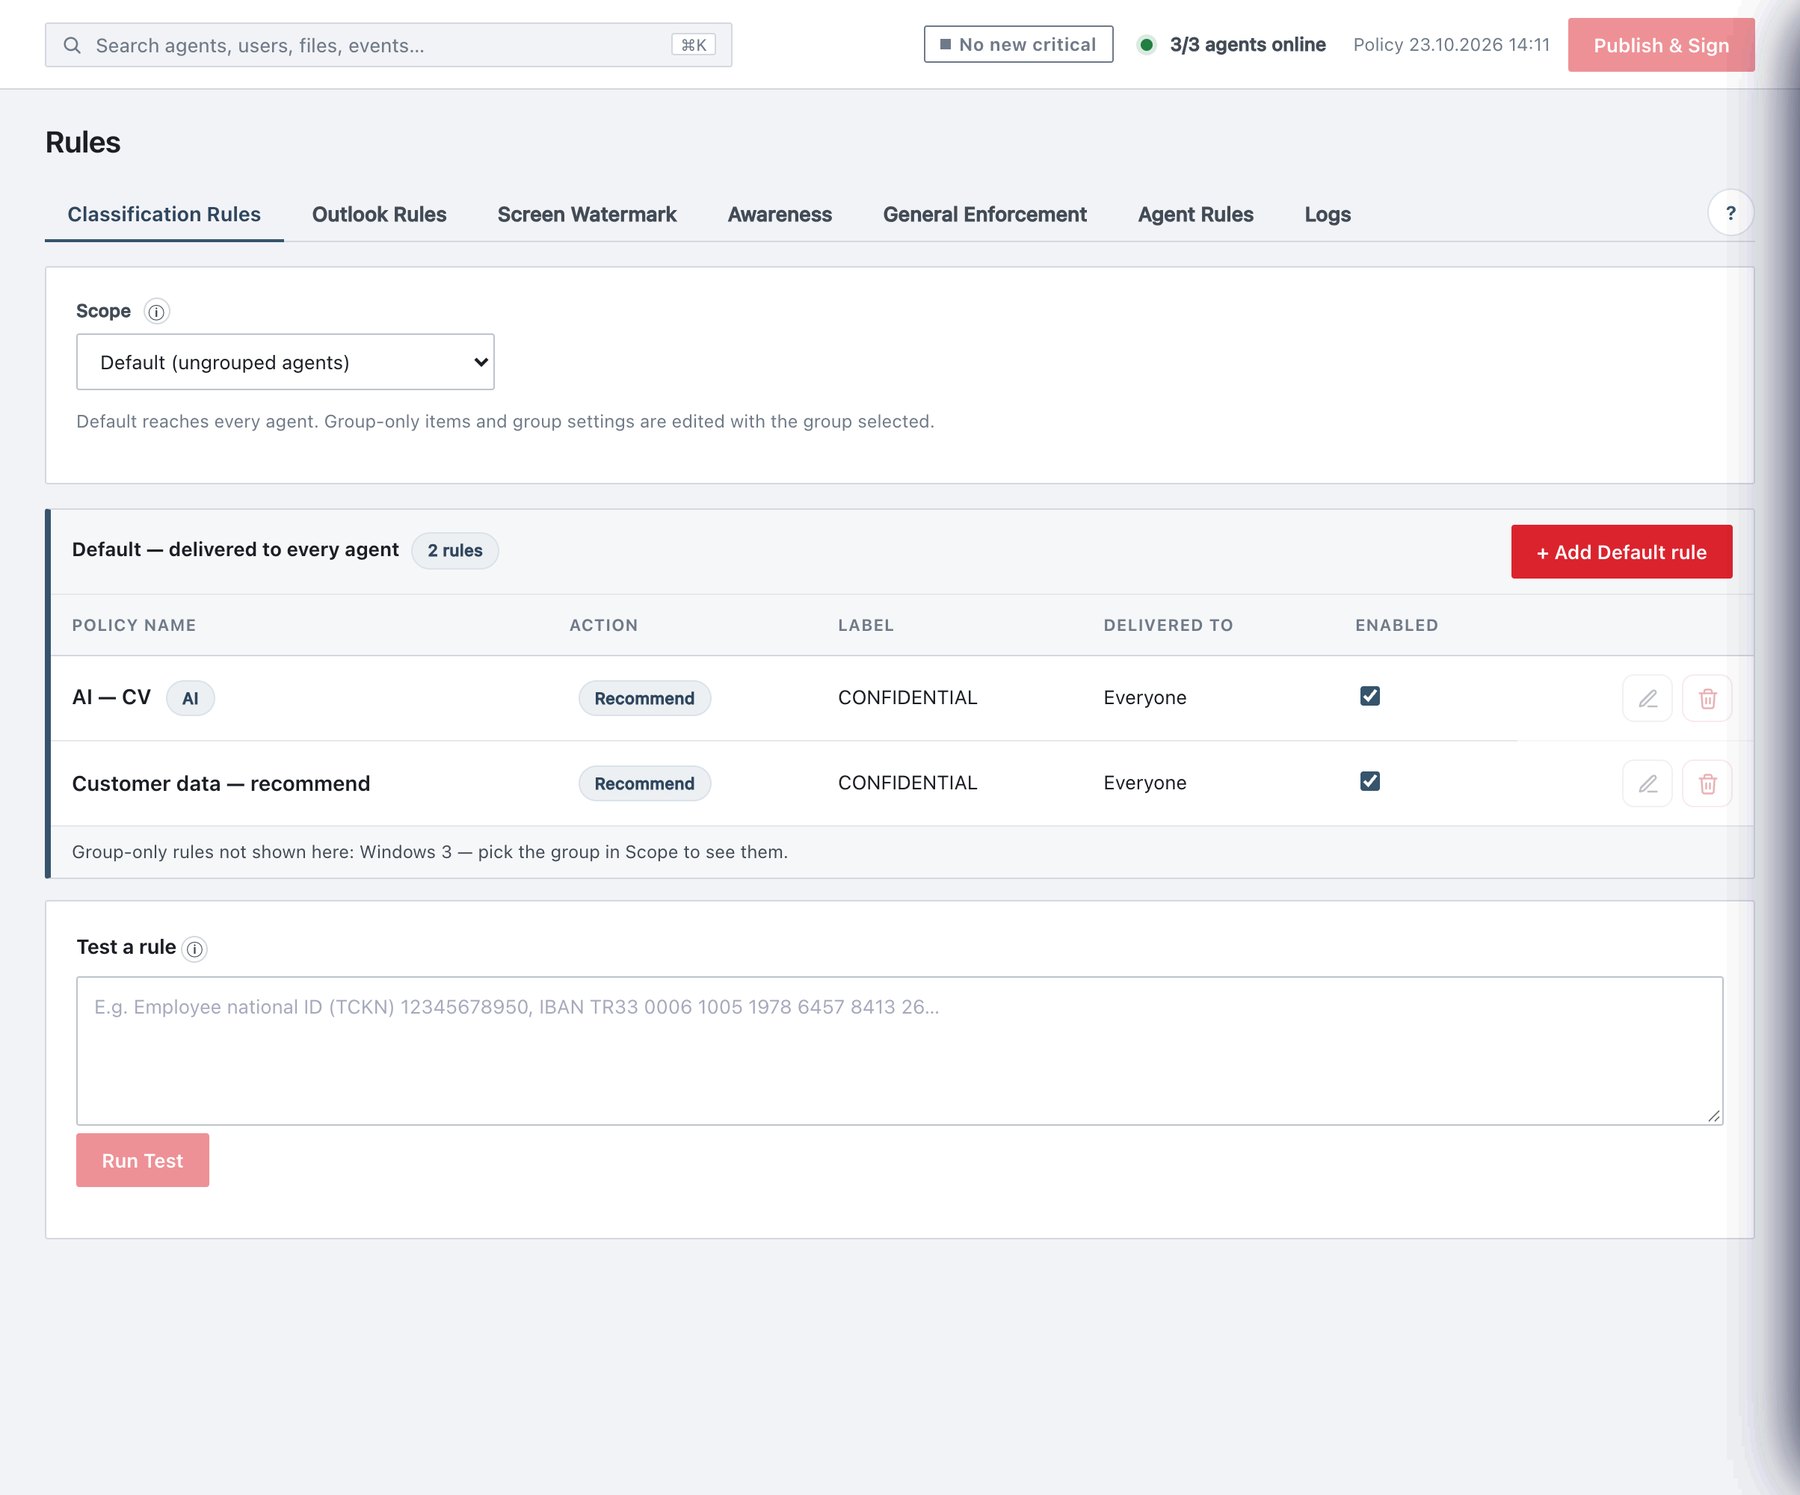
Task: Switch to the Classification Rules tab
Action: coord(164,214)
